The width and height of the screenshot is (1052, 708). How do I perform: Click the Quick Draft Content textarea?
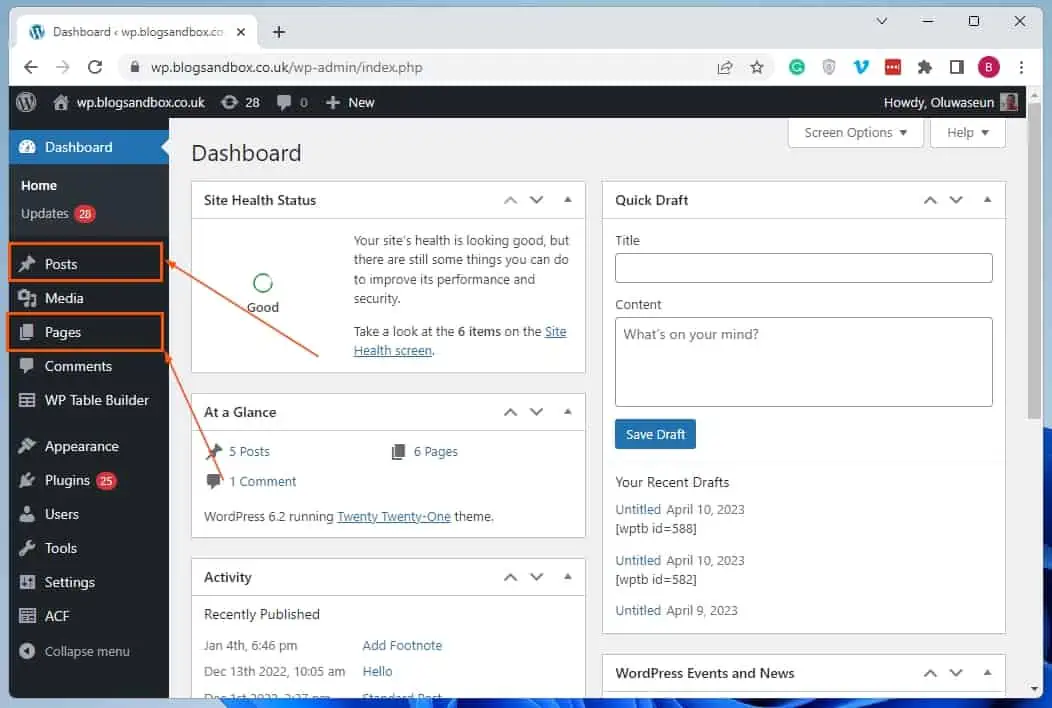(803, 362)
